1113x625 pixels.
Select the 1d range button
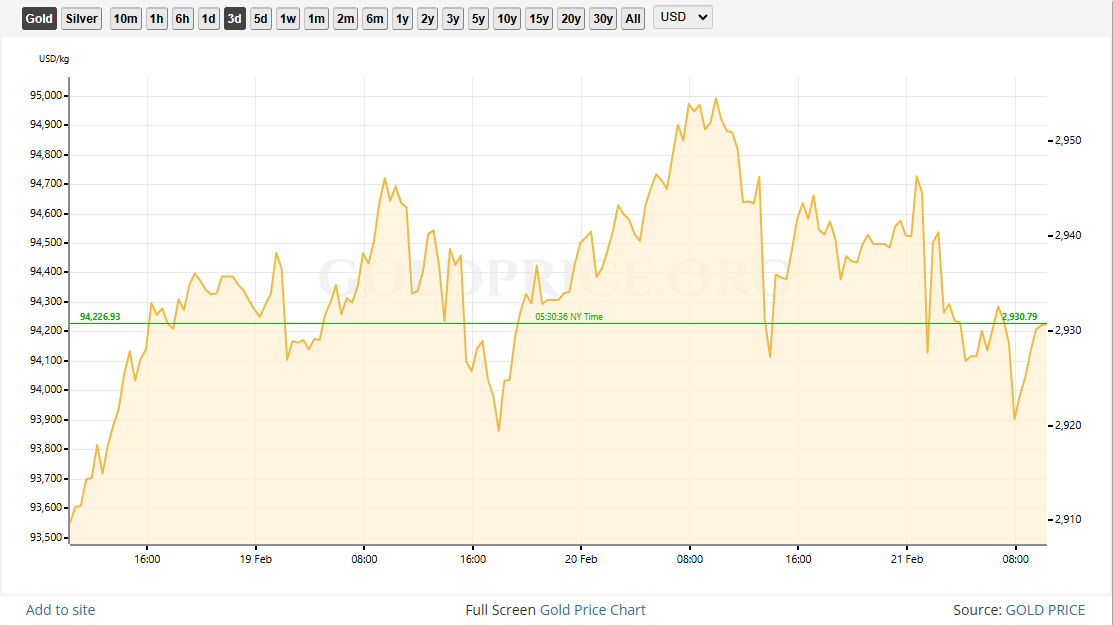tap(209, 18)
